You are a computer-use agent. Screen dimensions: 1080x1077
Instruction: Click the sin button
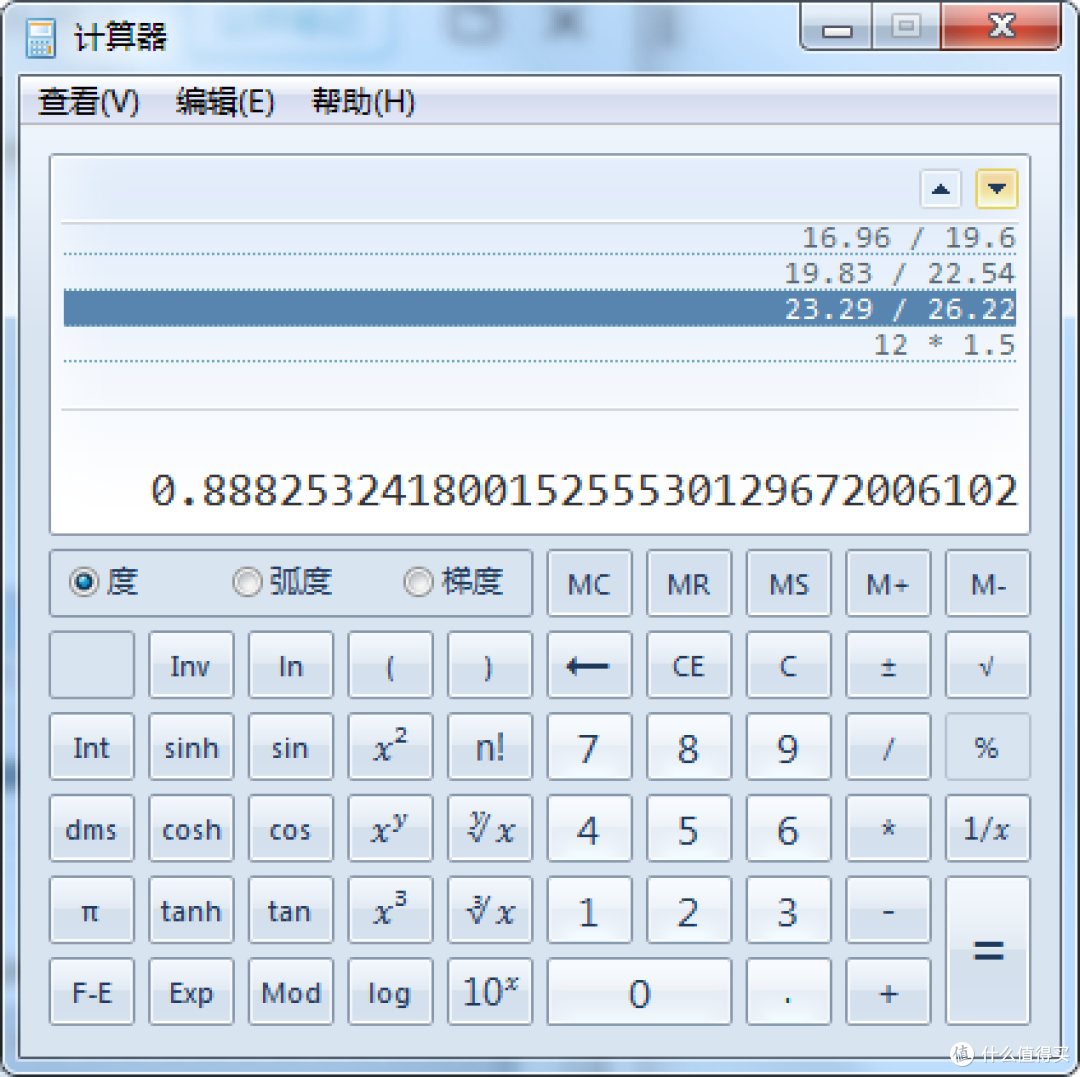tap(291, 747)
